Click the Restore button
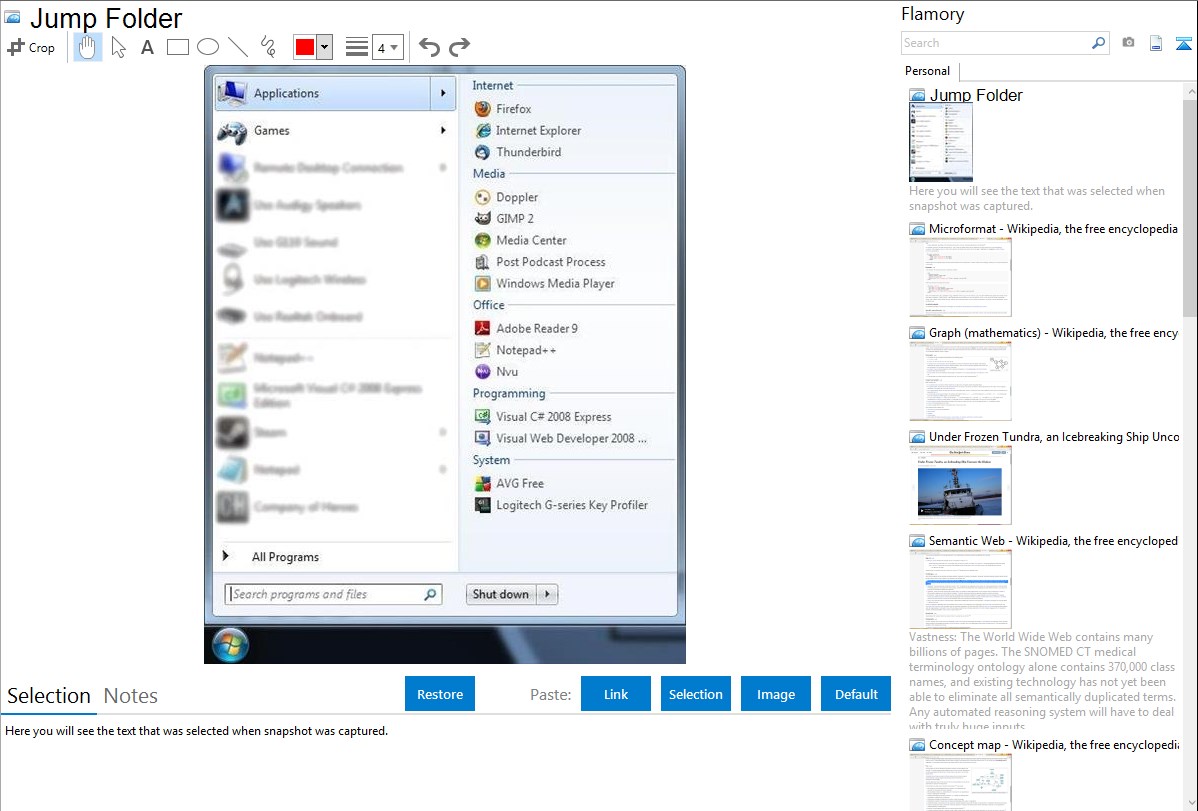1198x811 pixels. [x=440, y=694]
